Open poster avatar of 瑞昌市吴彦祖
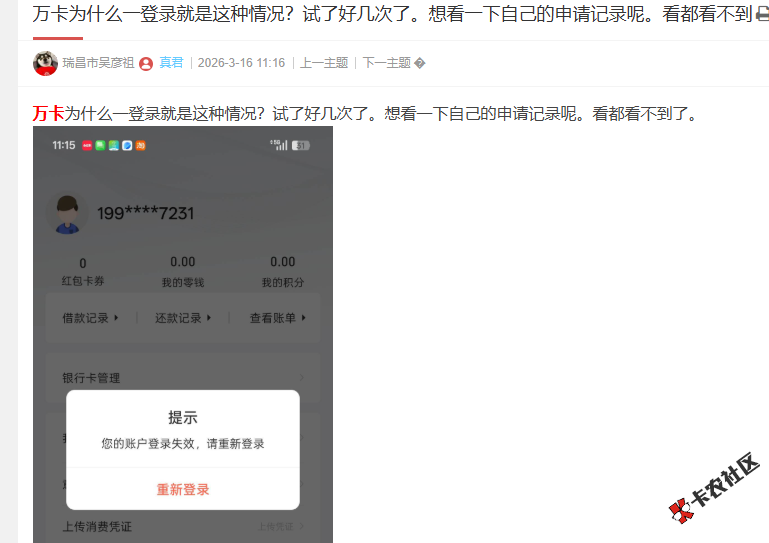The height and width of the screenshot is (543, 769). point(45,63)
